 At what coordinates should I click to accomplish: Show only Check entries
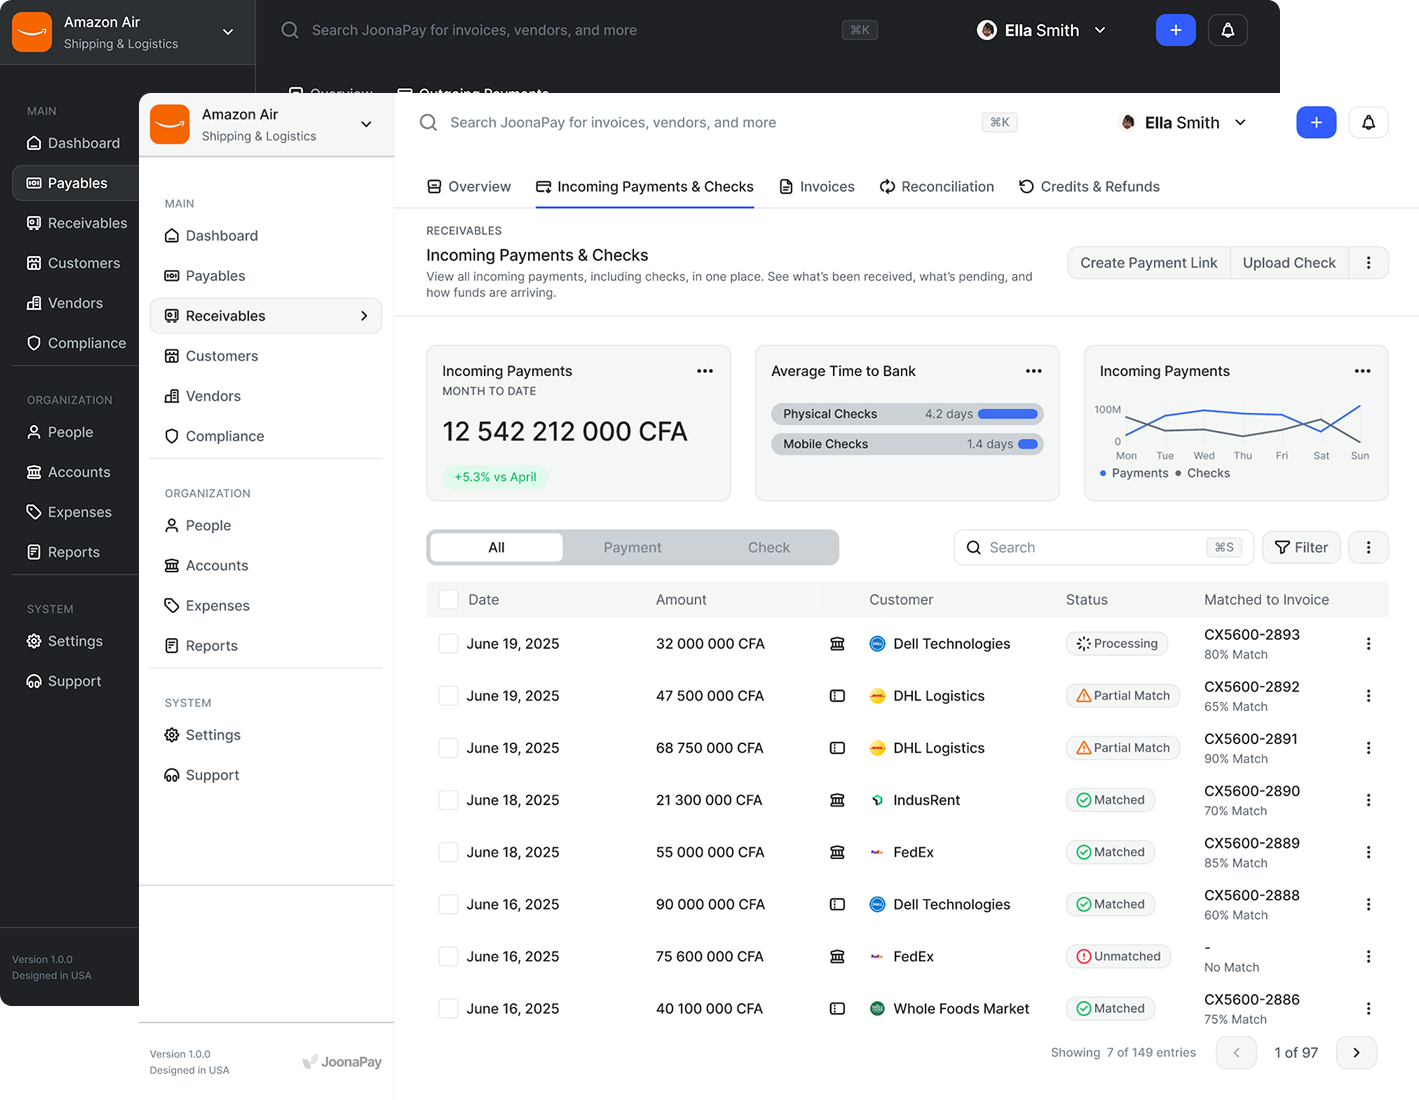tap(768, 547)
